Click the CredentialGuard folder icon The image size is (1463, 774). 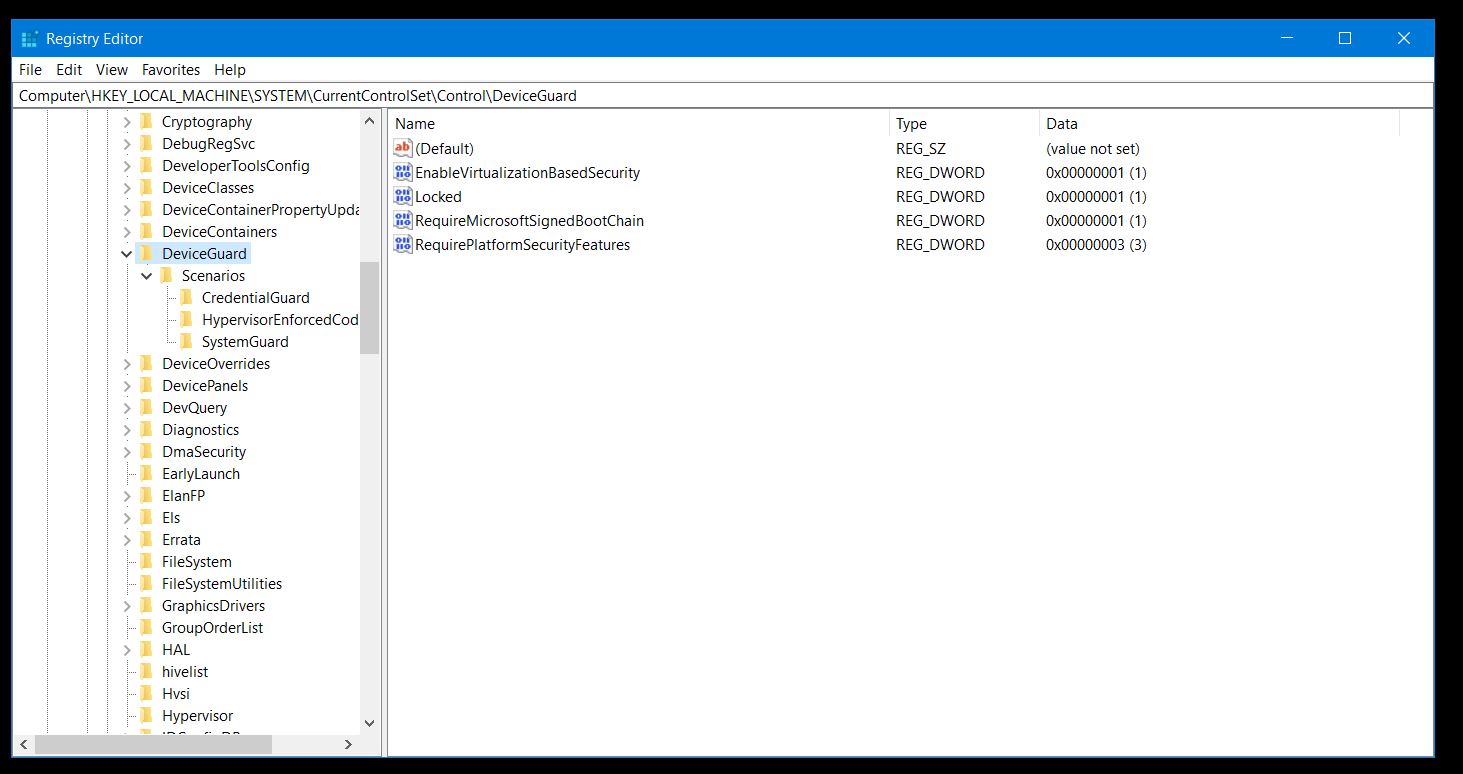(x=186, y=297)
